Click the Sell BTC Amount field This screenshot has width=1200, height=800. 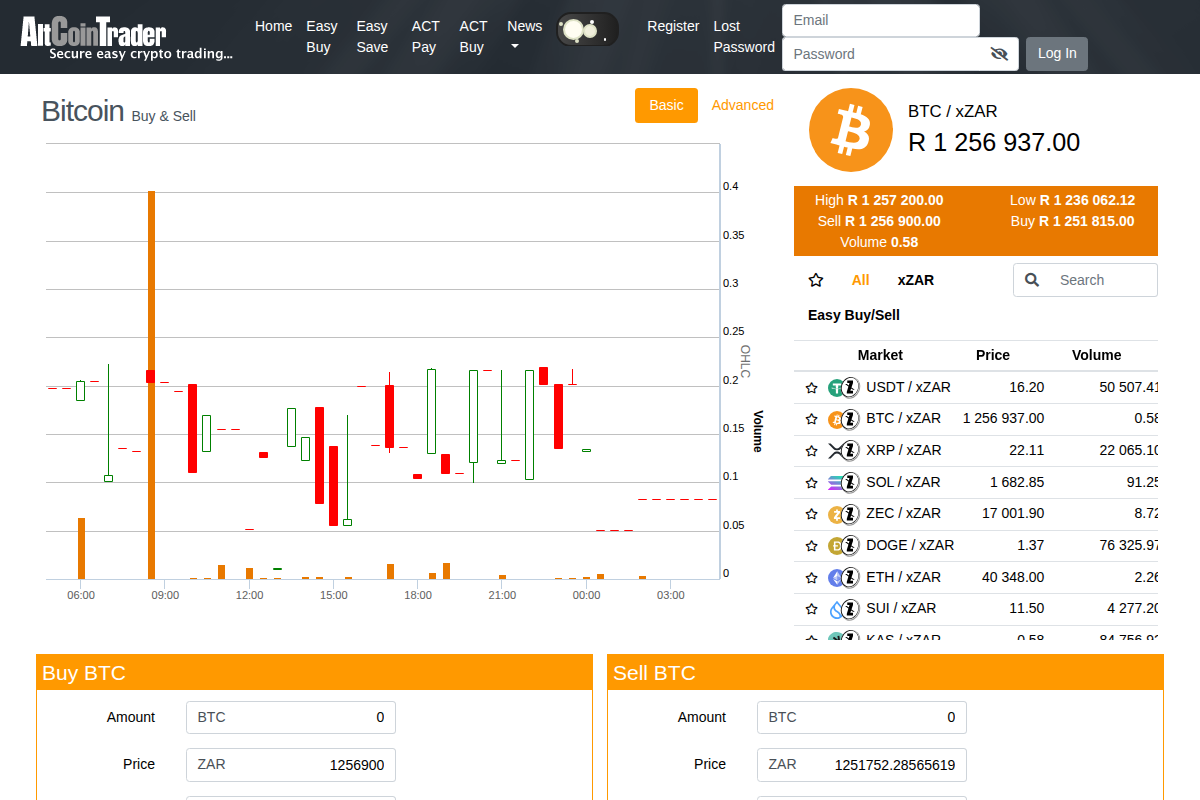(x=862, y=717)
